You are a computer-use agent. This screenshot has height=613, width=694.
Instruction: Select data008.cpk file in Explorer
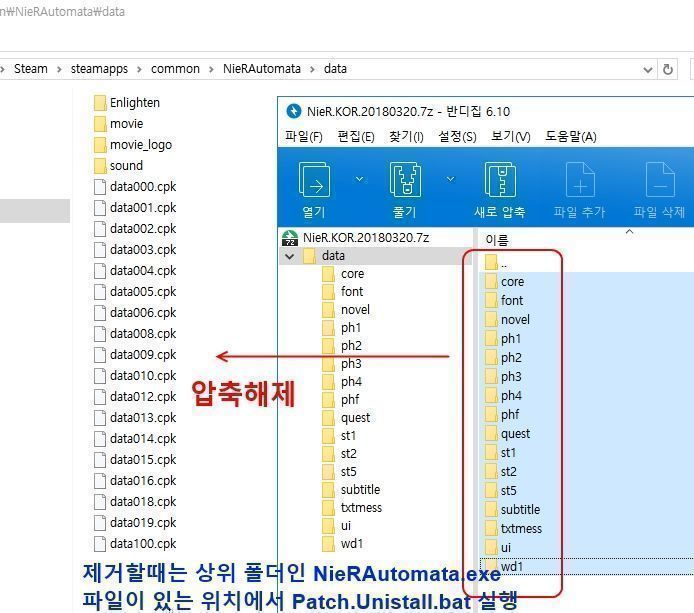(x=135, y=333)
